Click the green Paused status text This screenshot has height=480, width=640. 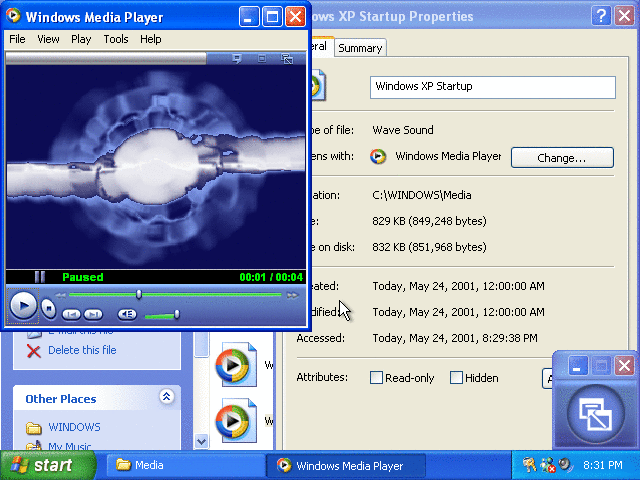pyautogui.click(x=83, y=277)
